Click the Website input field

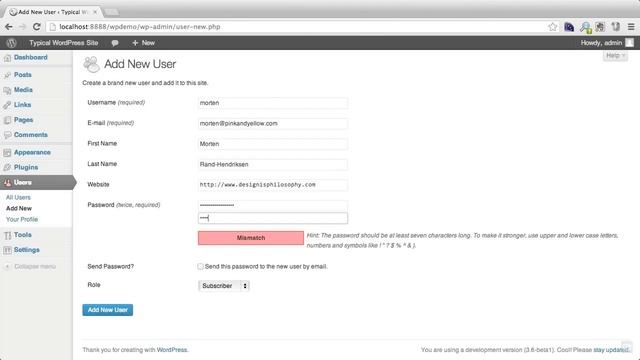tap(273, 184)
